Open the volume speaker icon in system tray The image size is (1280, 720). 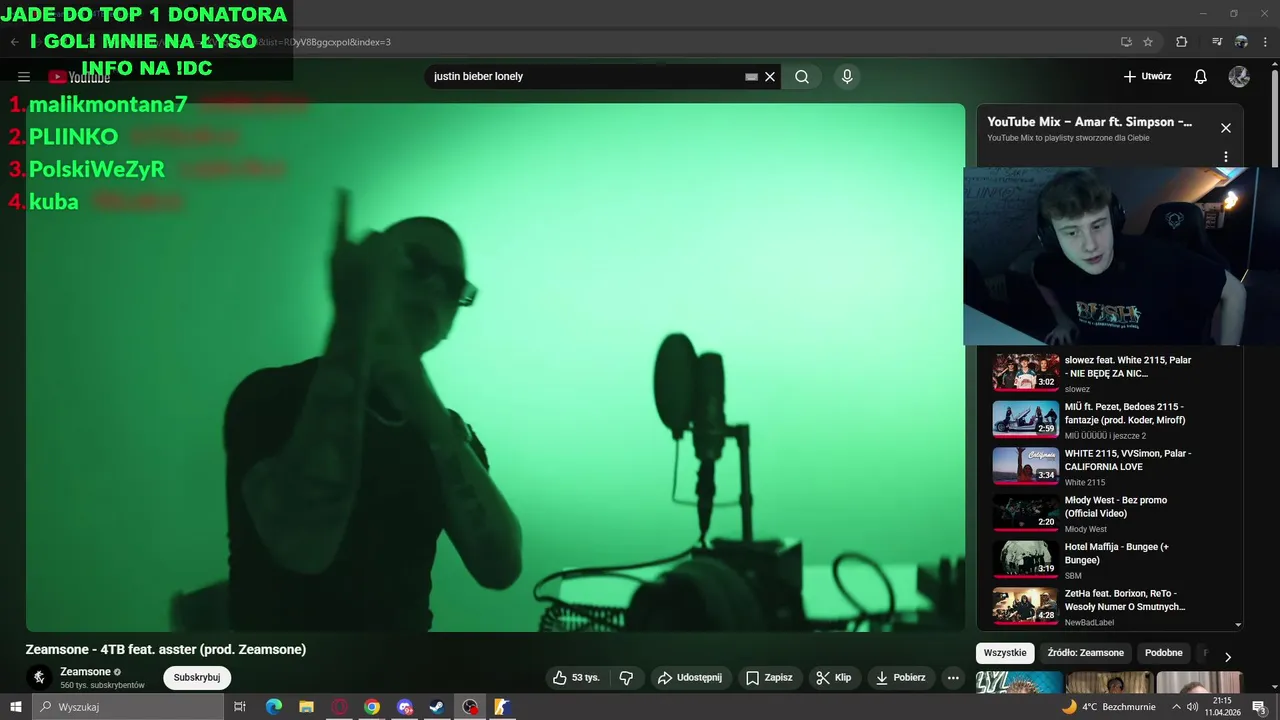1192,707
